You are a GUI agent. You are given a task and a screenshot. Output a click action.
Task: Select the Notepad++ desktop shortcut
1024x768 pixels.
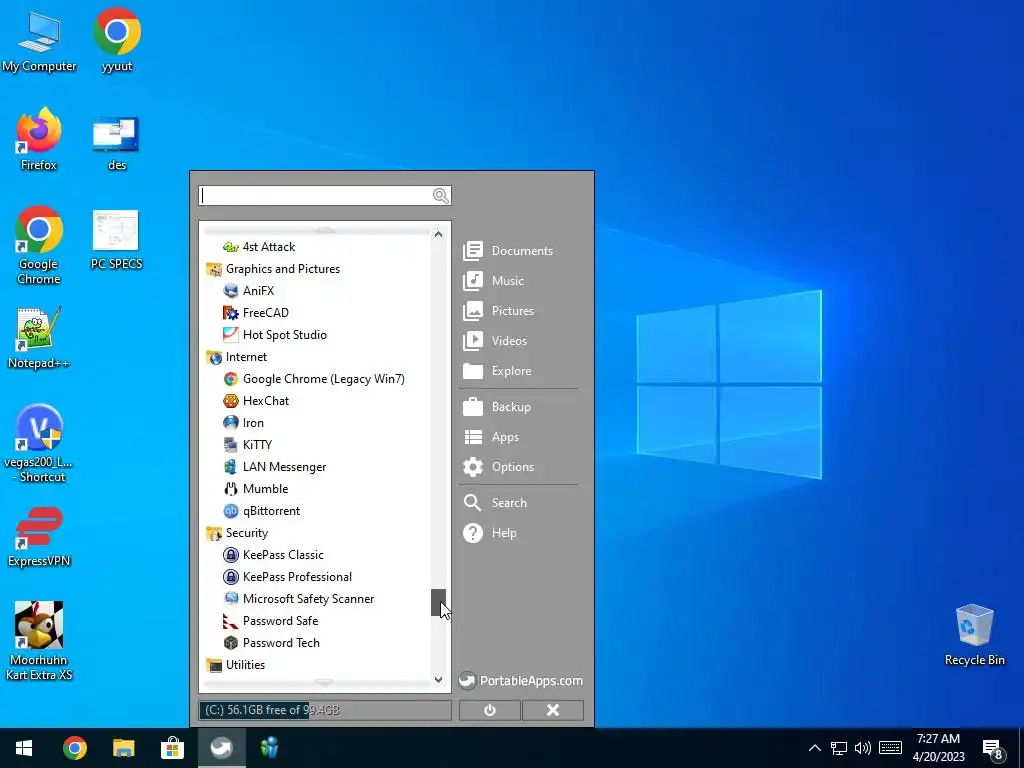point(39,338)
